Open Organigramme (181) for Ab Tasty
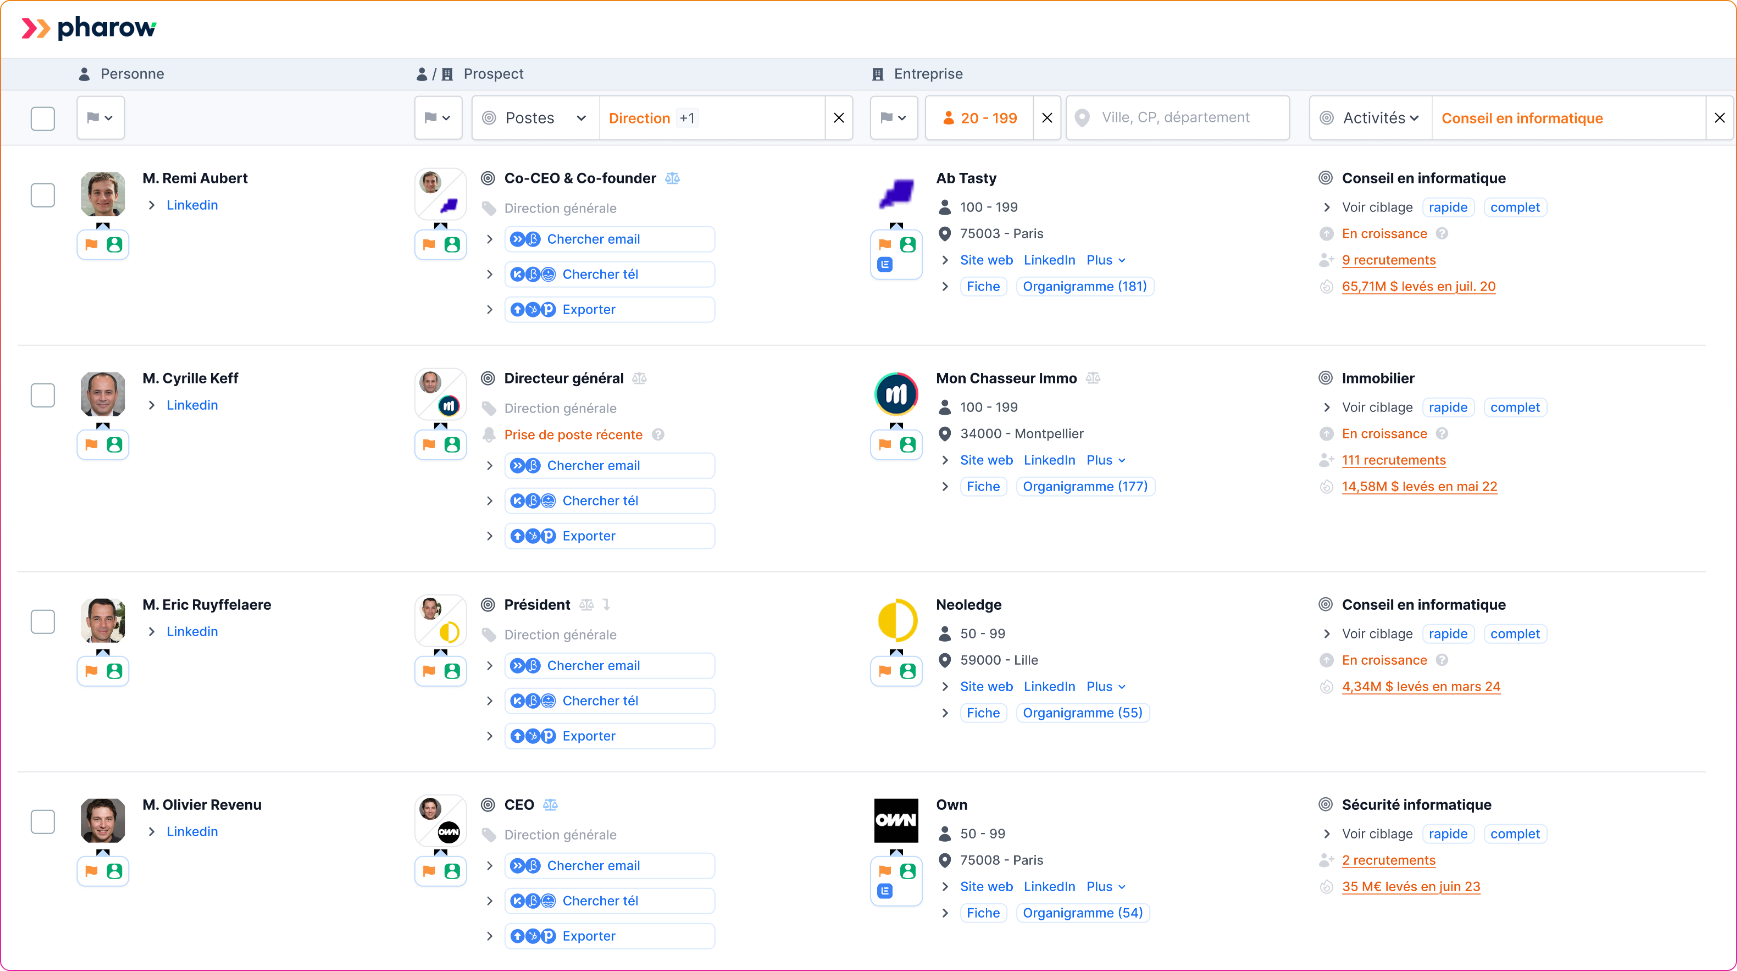1737x971 pixels. (x=1085, y=287)
